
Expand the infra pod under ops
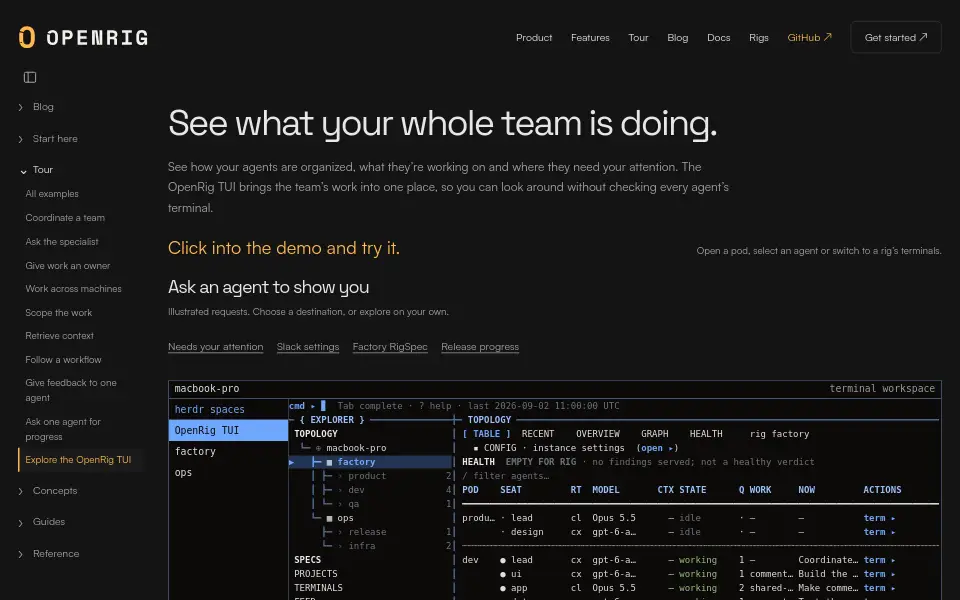(340, 546)
